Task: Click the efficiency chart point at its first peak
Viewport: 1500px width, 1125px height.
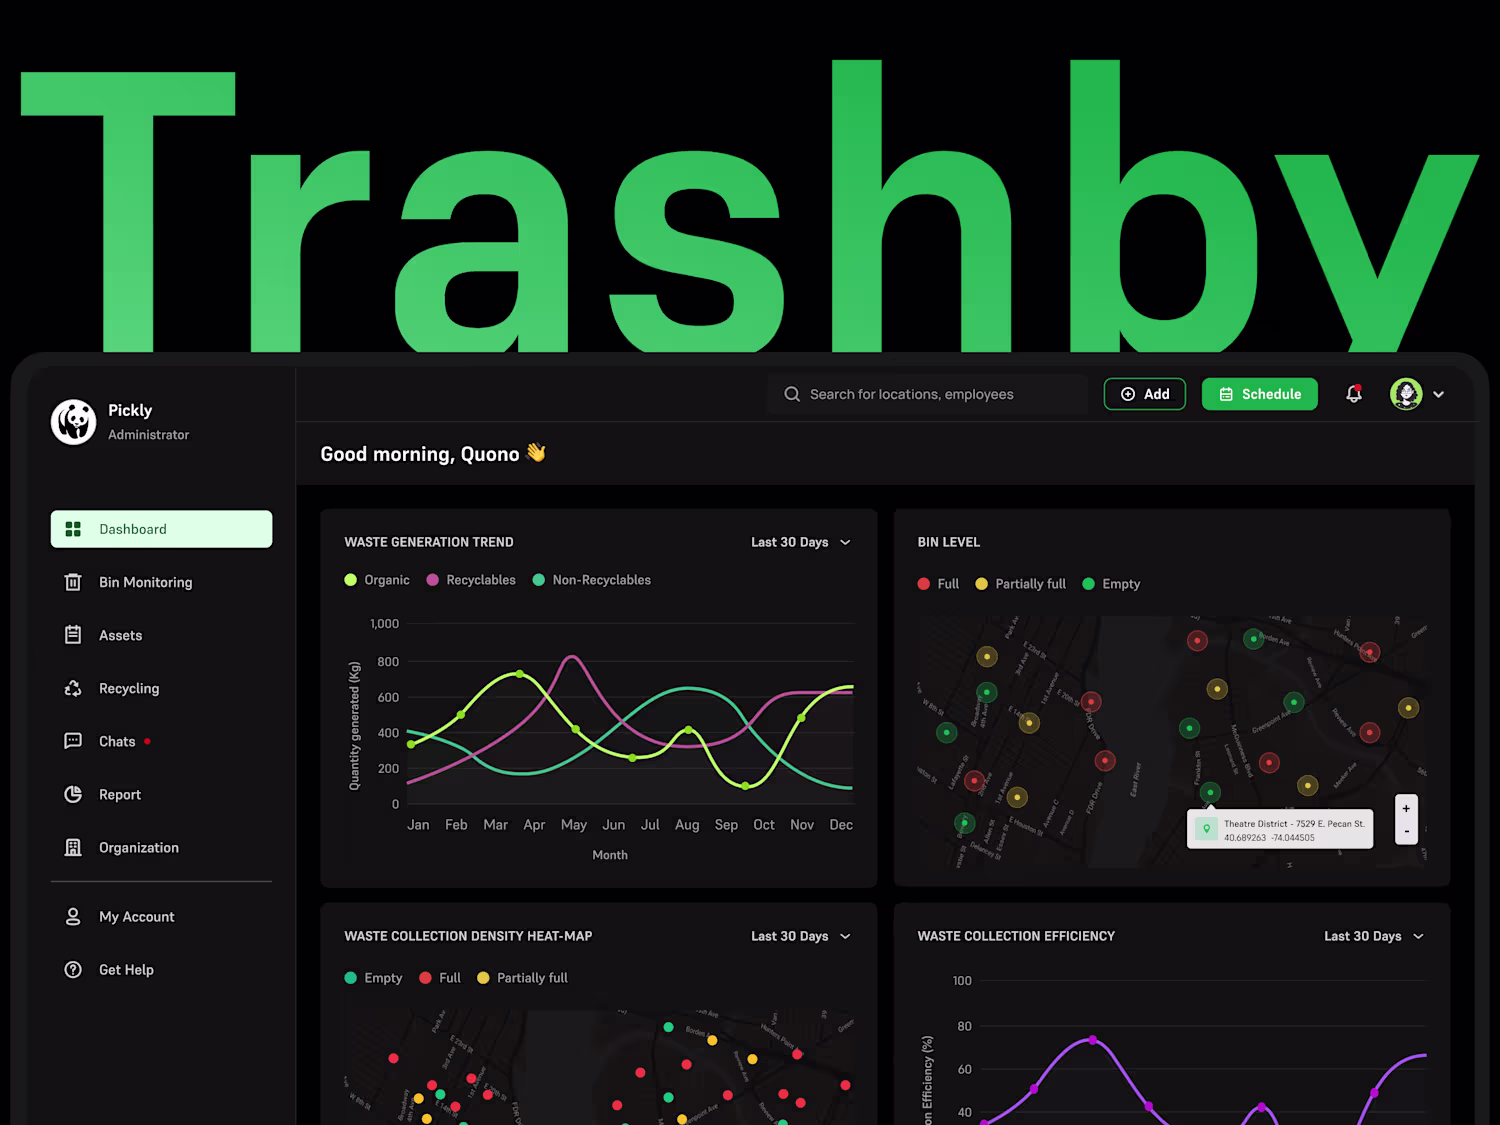Action: point(1092,1040)
